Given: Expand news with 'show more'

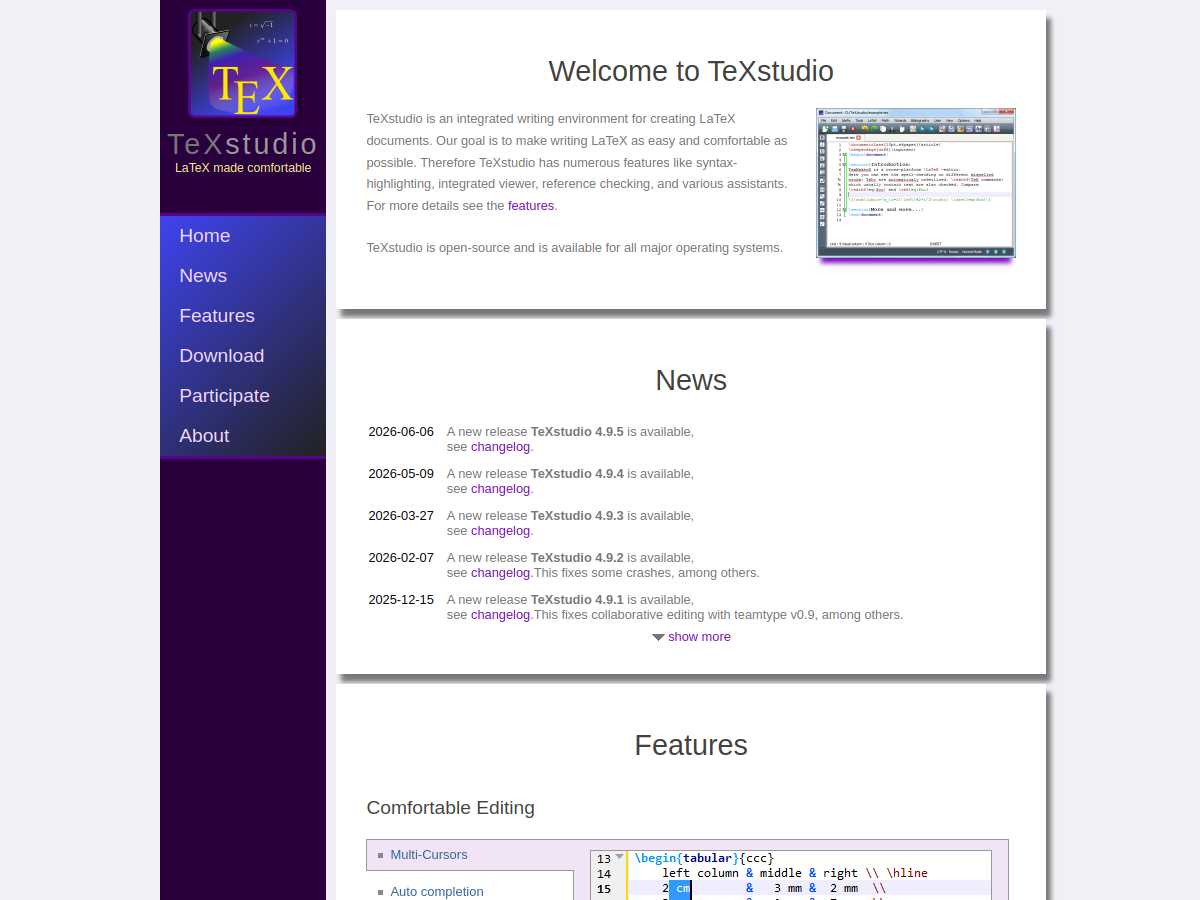Looking at the screenshot, I should pos(691,637).
